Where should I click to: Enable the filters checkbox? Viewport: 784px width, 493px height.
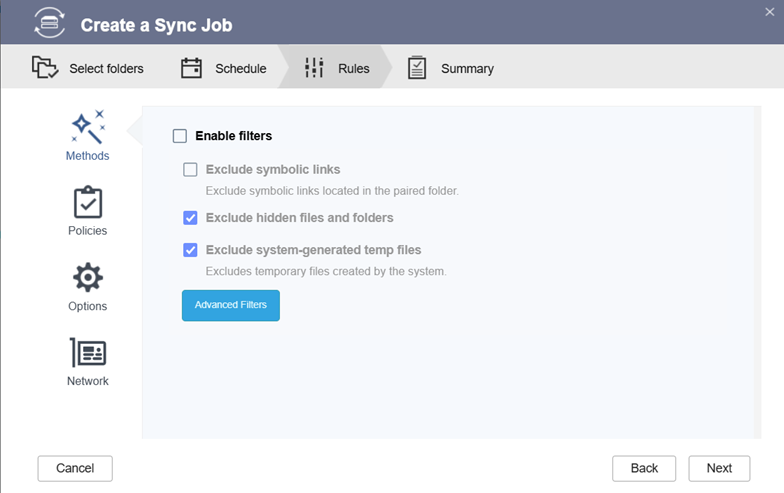pos(180,136)
